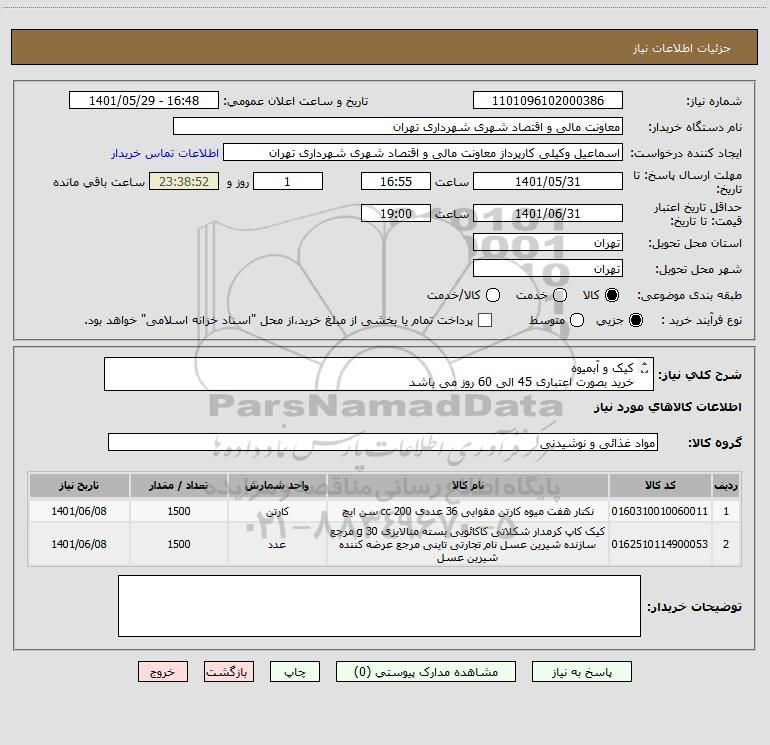Click product code 0160310010060011
The width and height of the screenshot is (770, 745).
pyautogui.click(x=660, y=511)
